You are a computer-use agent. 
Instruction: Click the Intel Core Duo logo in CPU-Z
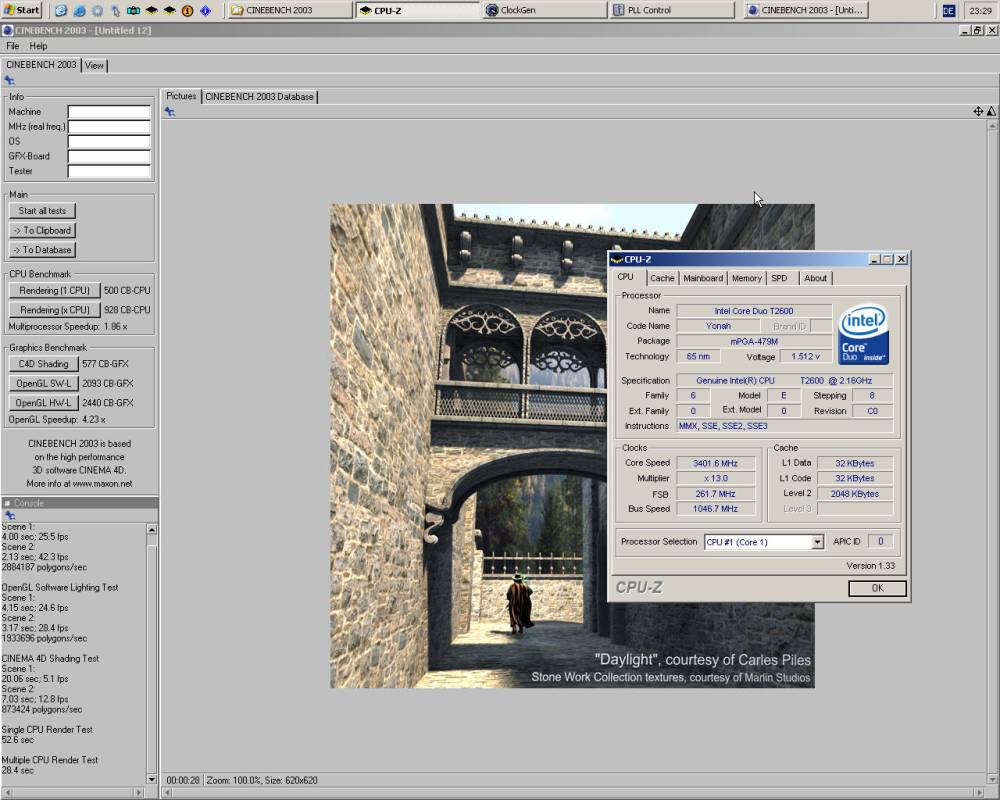(x=863, y=334)
